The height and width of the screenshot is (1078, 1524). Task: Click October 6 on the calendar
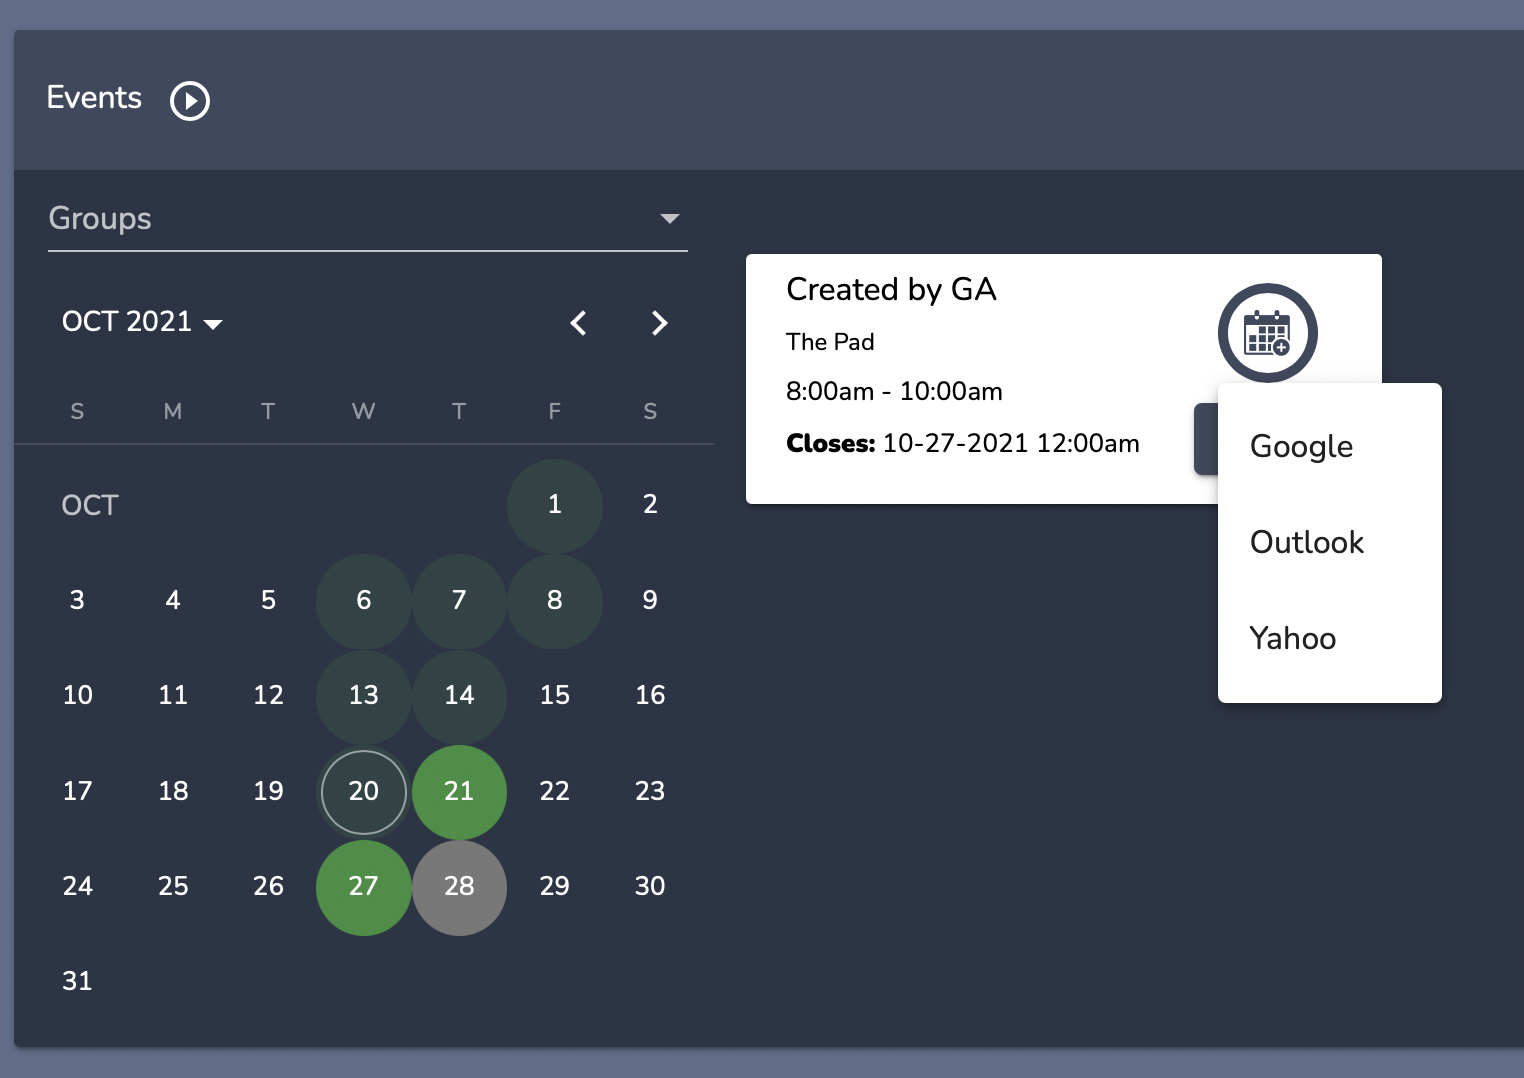pyautogui.click(x=363, y=601)
